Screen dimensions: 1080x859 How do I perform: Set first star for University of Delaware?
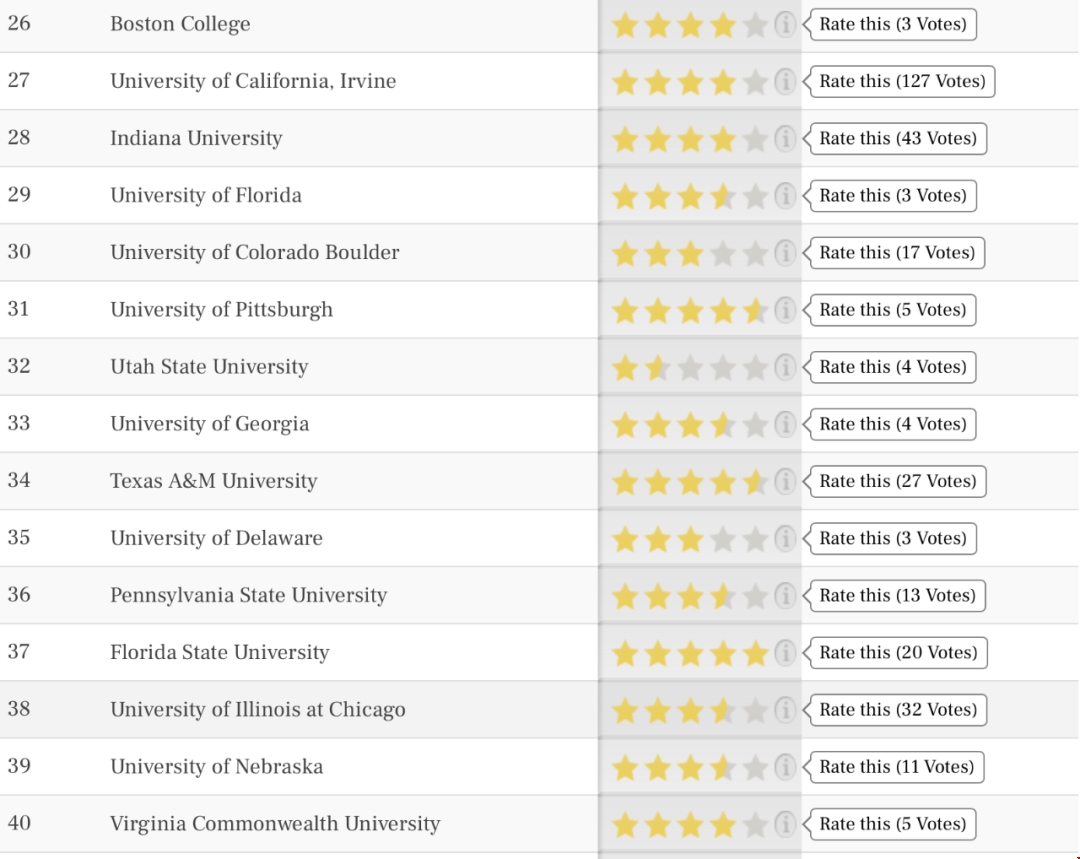(x=625, y=539)
